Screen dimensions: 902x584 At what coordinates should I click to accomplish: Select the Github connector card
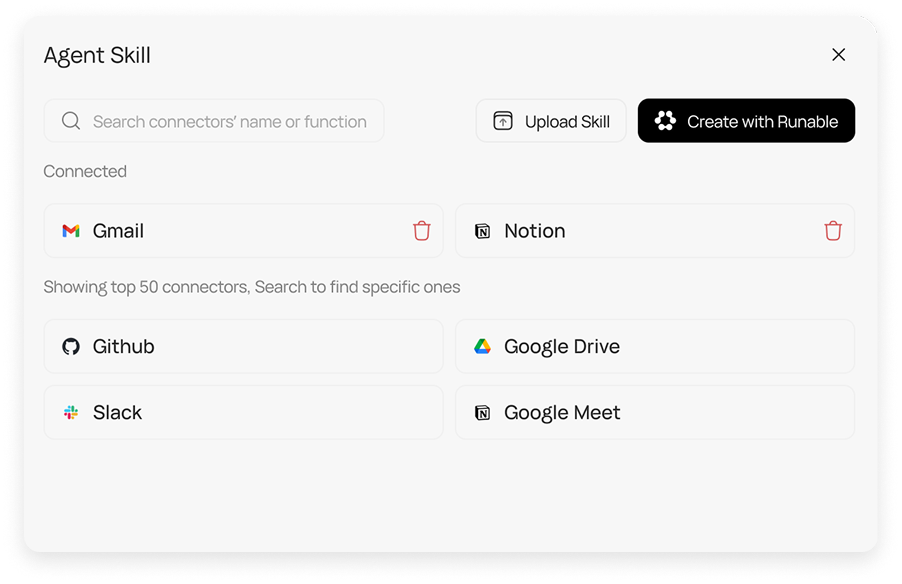(x=243, y=346)
